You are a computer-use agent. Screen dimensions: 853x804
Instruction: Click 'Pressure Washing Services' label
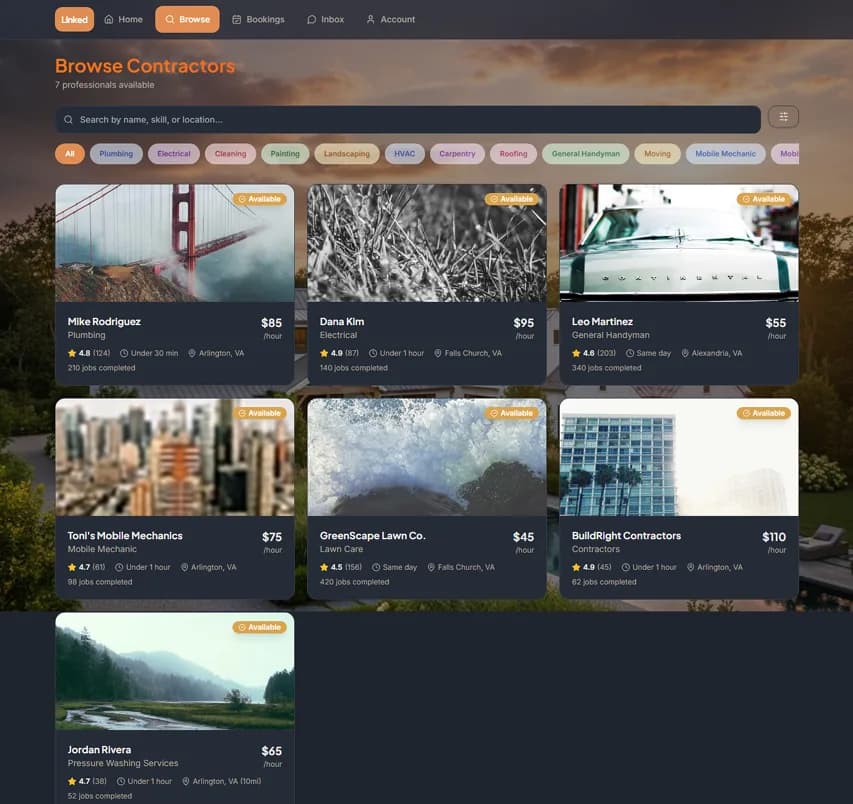coord(123,763)
